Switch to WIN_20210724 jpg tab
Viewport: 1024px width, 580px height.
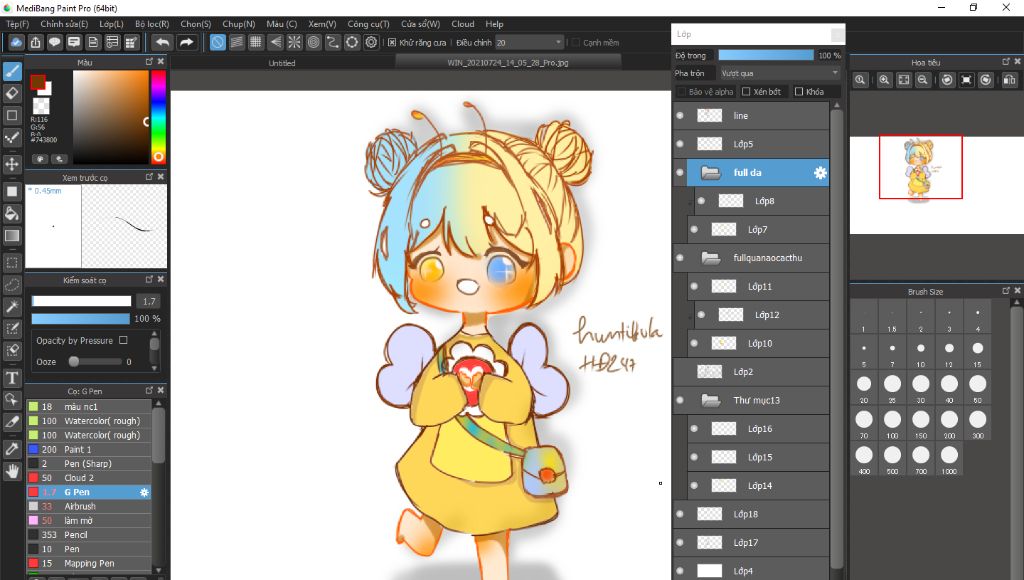click(507, 63)
